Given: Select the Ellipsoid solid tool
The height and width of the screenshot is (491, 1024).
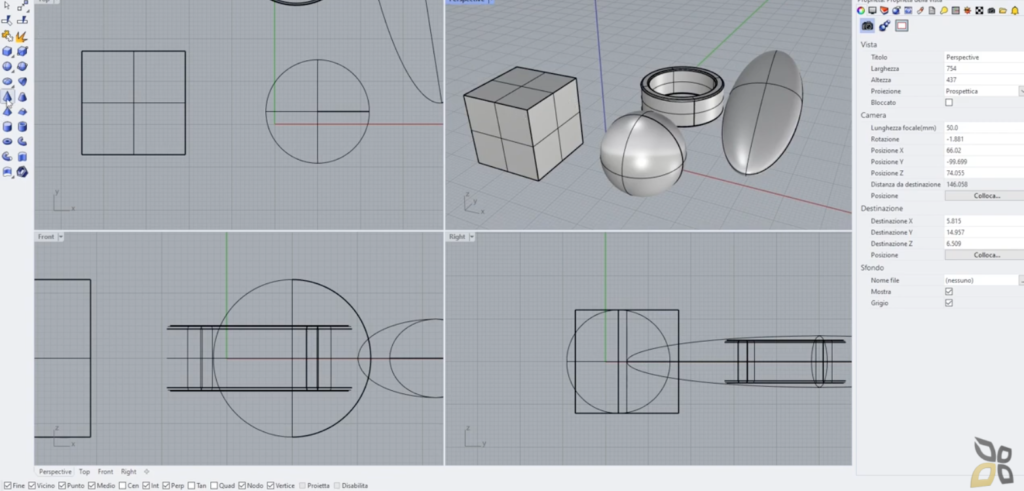Looking at the screenshot, I should coord(7,82).
